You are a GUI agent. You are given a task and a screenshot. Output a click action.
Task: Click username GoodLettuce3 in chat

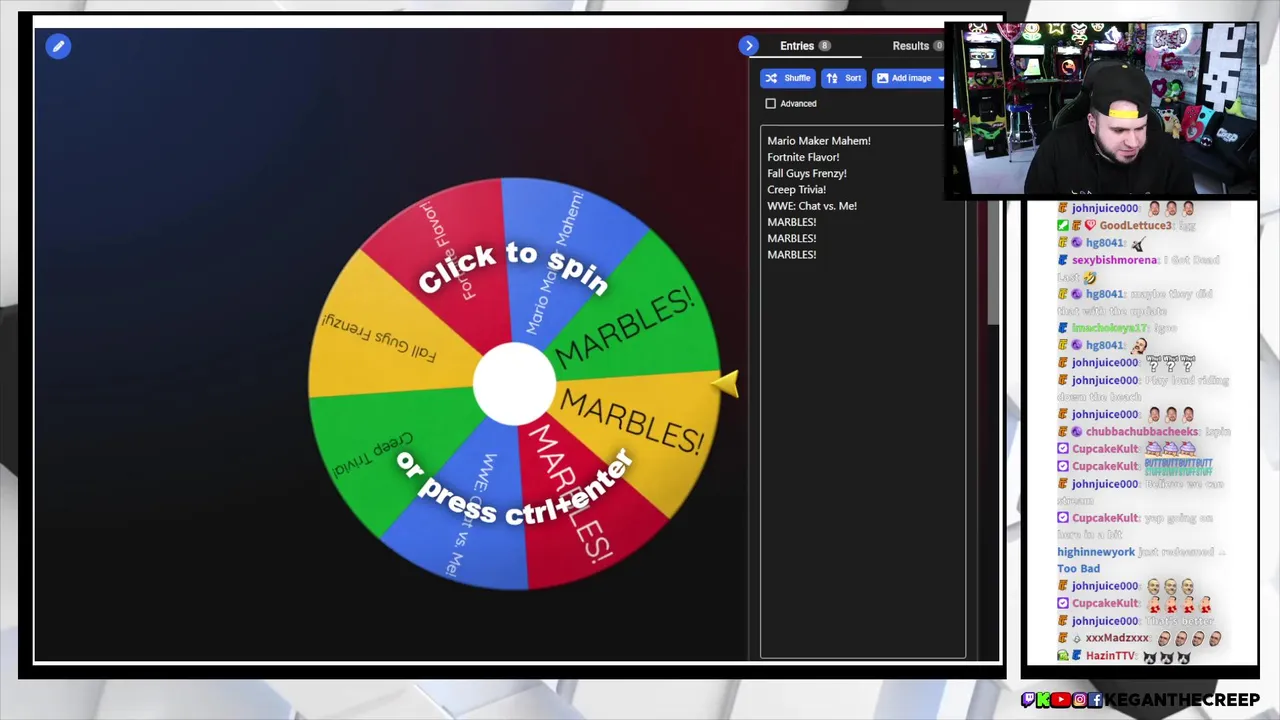pos(1135,226)
